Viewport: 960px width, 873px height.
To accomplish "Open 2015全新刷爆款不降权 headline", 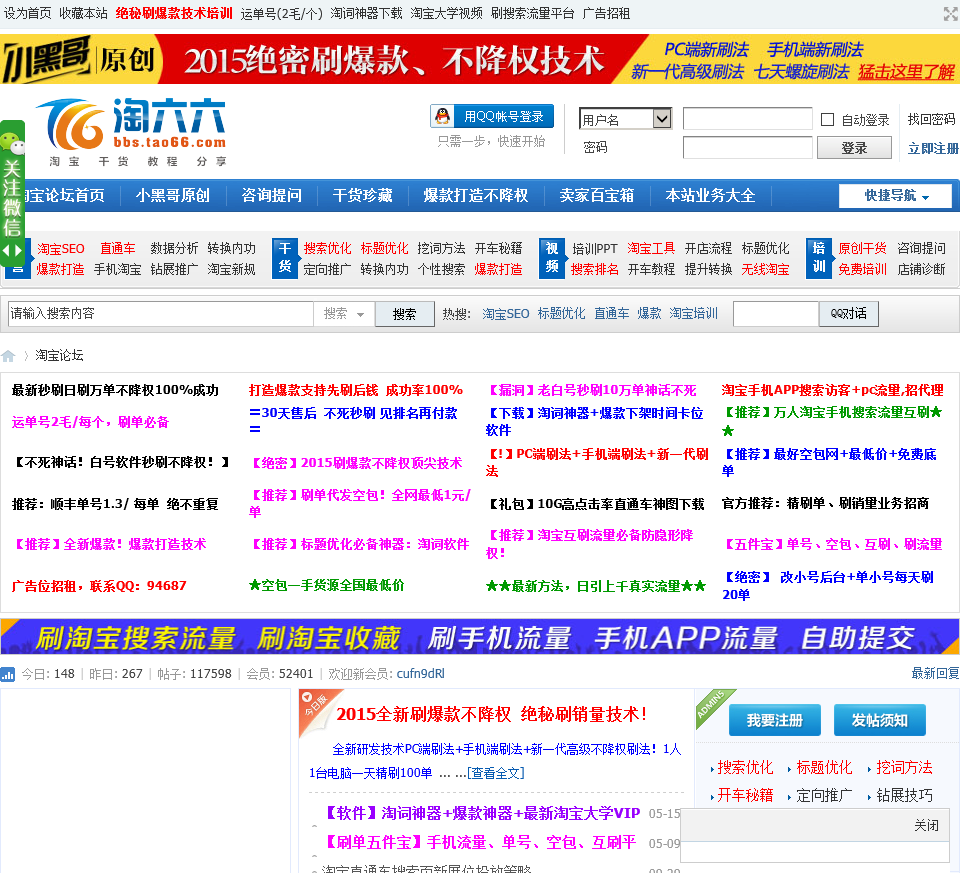I will pyautogui.click(x=491, y=714).
